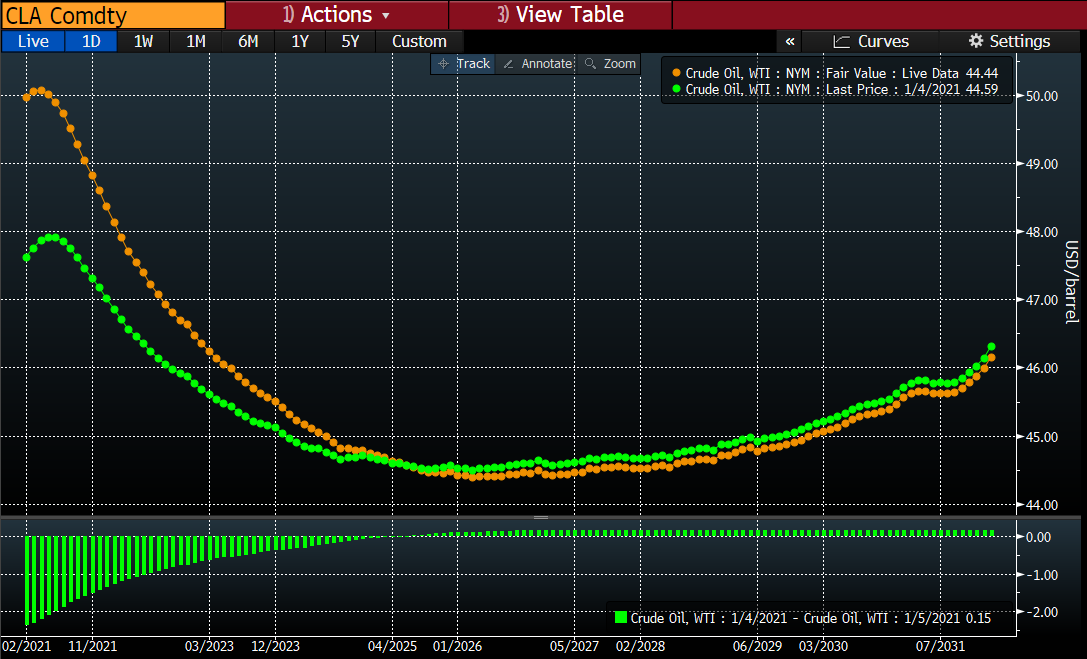Image resolution: width=1087 pixels, height=659 pixels.
Task: Open the Custom date range option
Action: (x=419, y=42)
